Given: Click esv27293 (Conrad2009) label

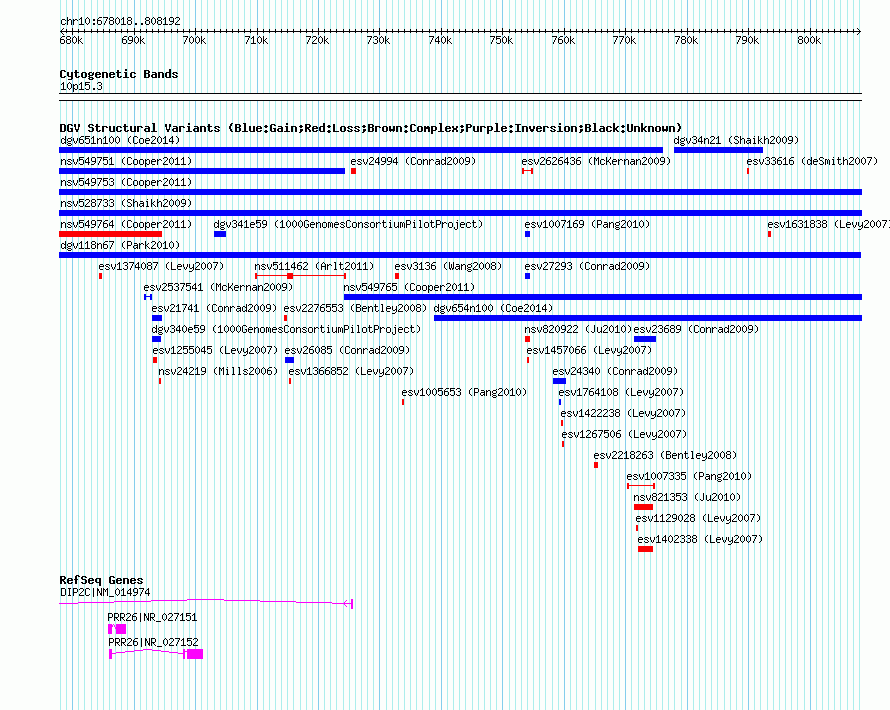Looking at the screenshot, I should point(587,266).
